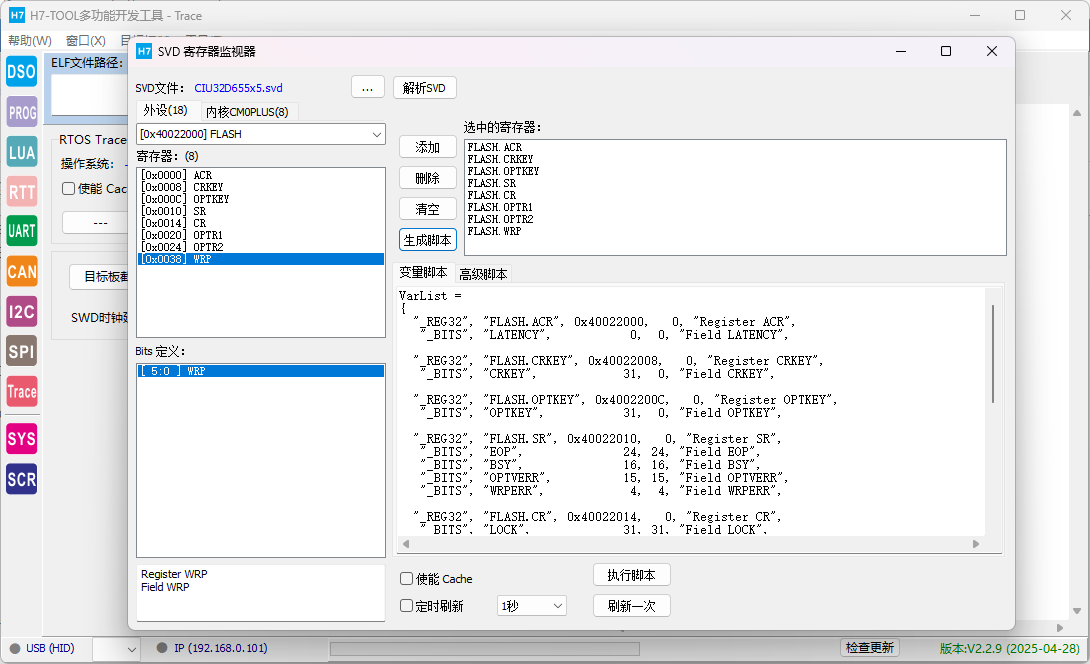This screenshot has width=1090, height=664.
Task: Open the [0x40022000] FLASH peripheral dropdown
Action: tap(261, 134)
